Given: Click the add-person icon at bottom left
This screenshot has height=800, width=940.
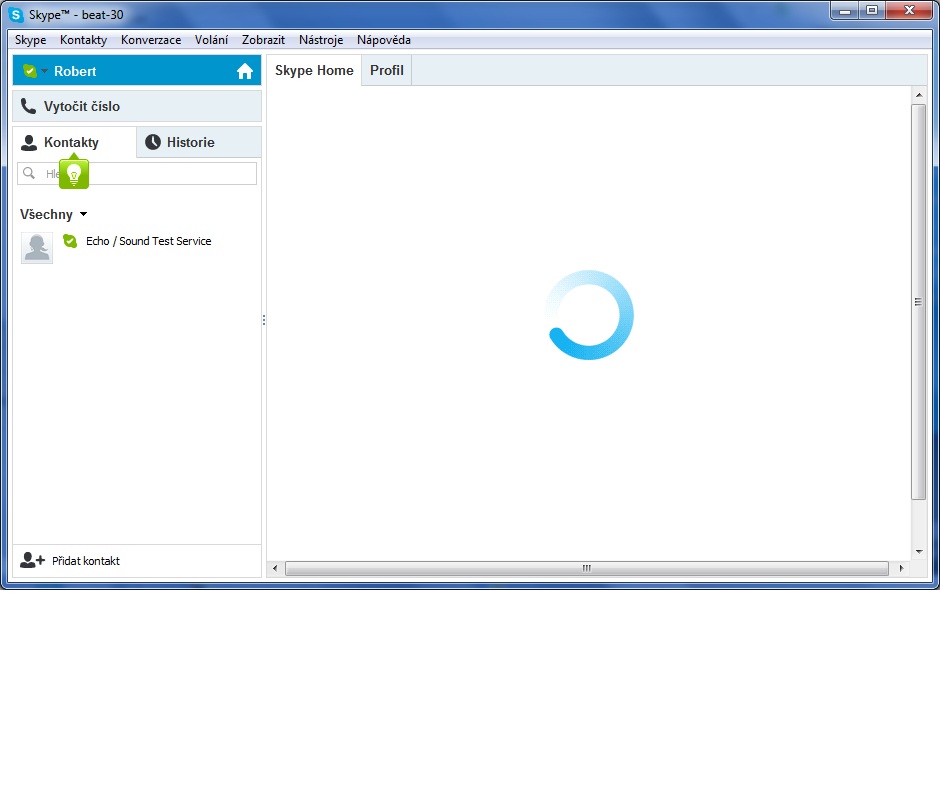Looking at the screenshot, I should pos(32,560).
